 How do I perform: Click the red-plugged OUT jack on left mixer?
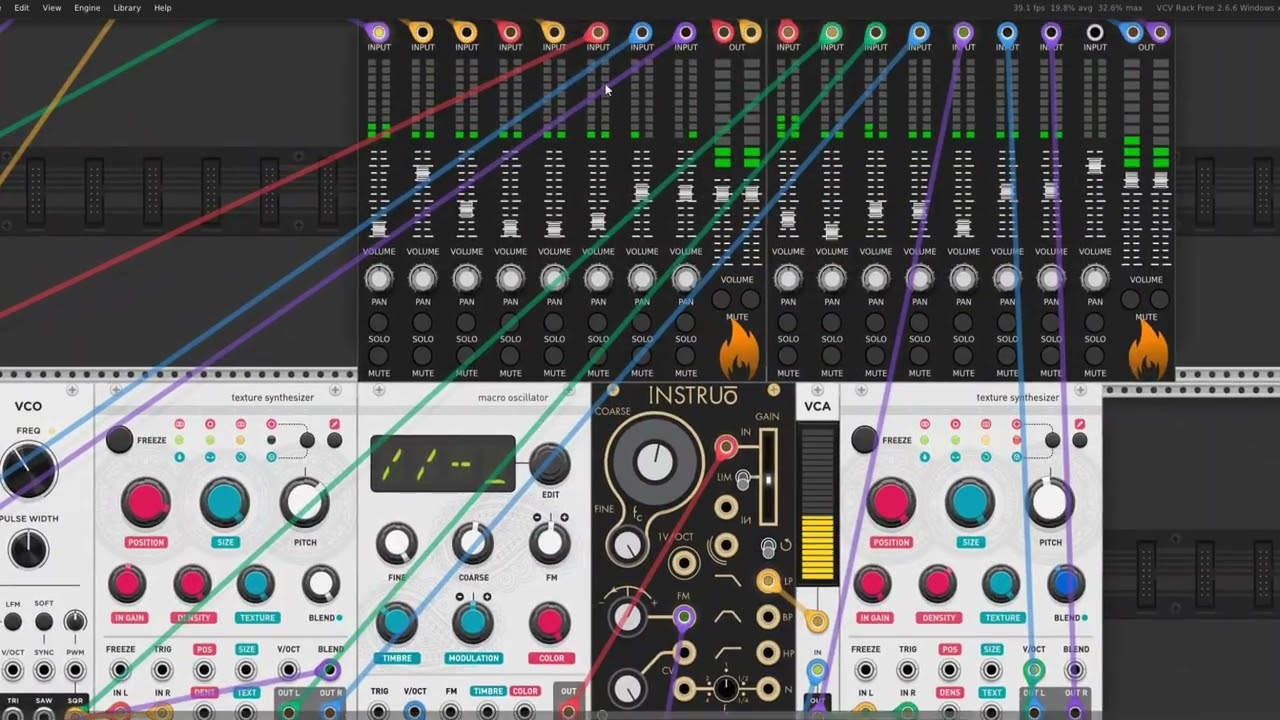(x=723, y=32)
